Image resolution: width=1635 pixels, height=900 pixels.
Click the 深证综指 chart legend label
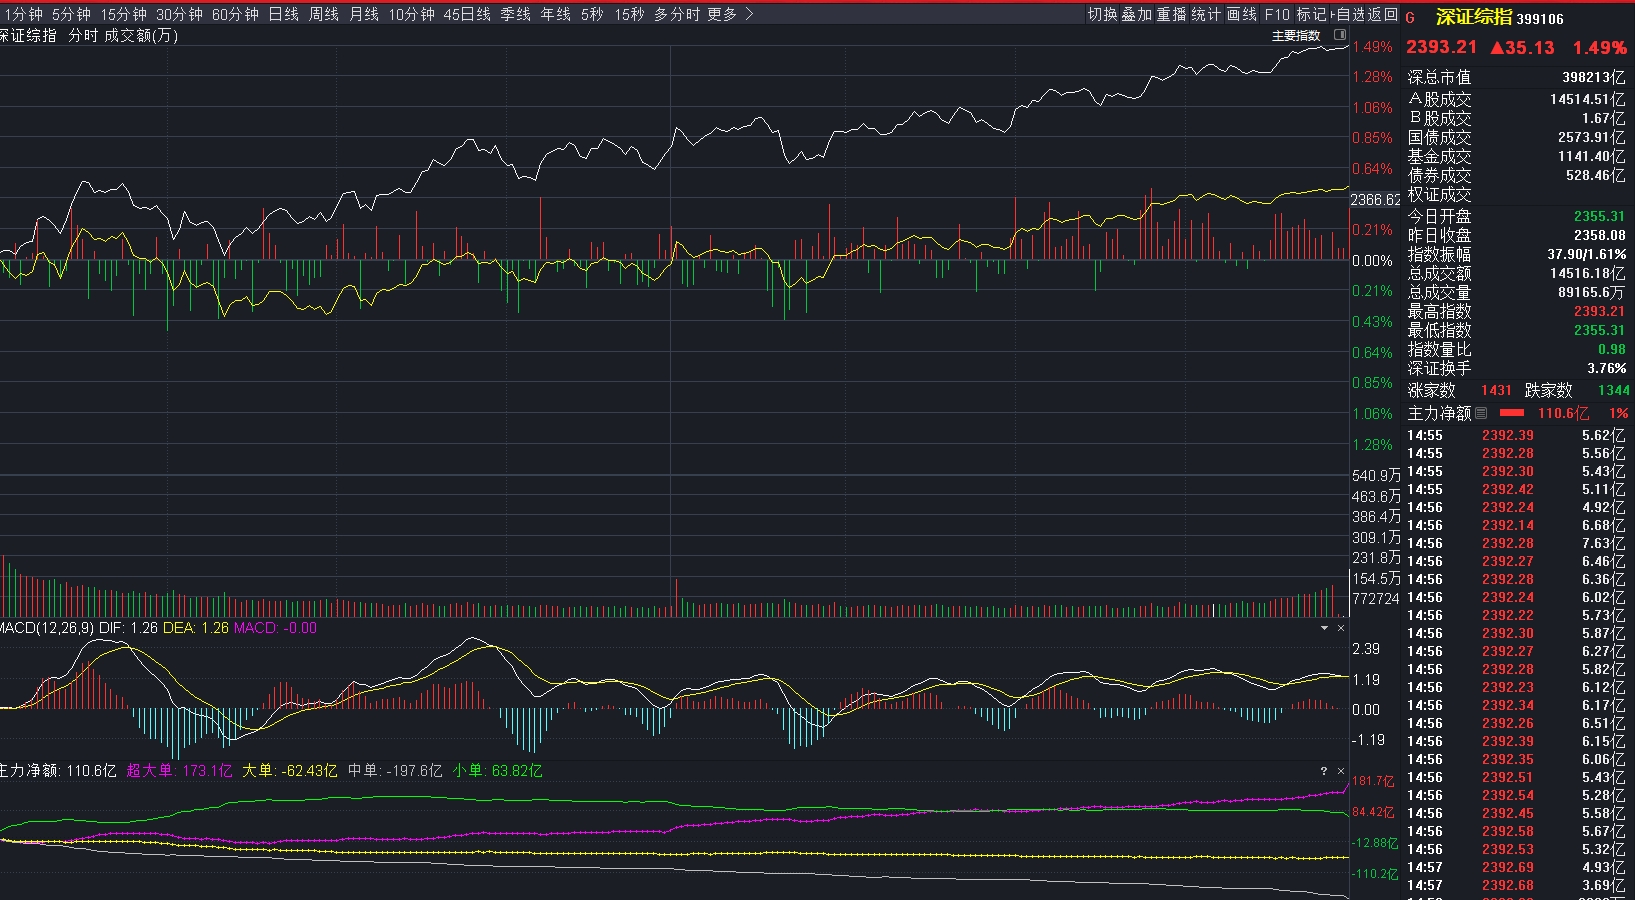(28, 35)
